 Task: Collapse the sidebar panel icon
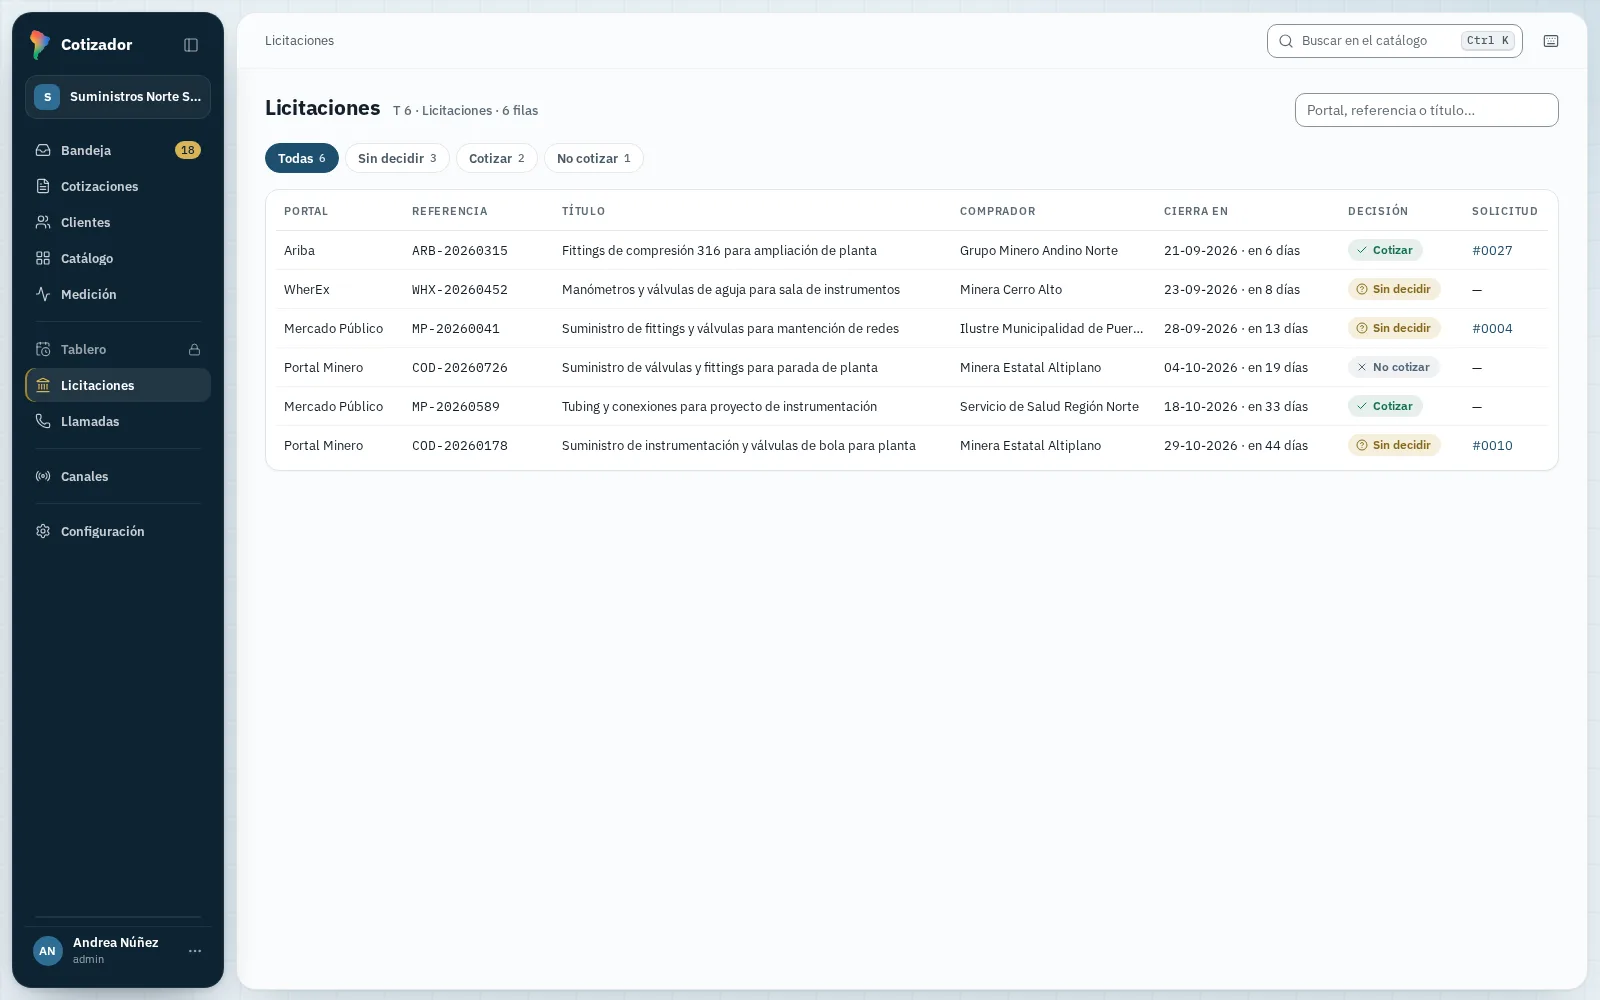[191, 45]
